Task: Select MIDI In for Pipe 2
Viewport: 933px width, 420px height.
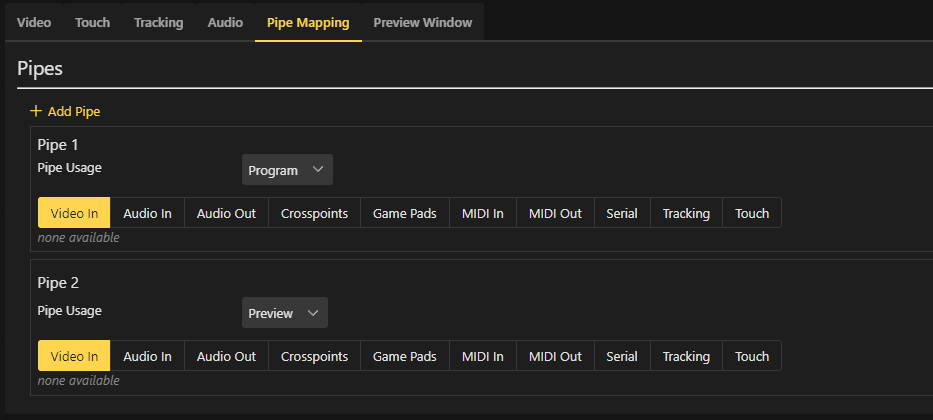Action: point(483,356)
